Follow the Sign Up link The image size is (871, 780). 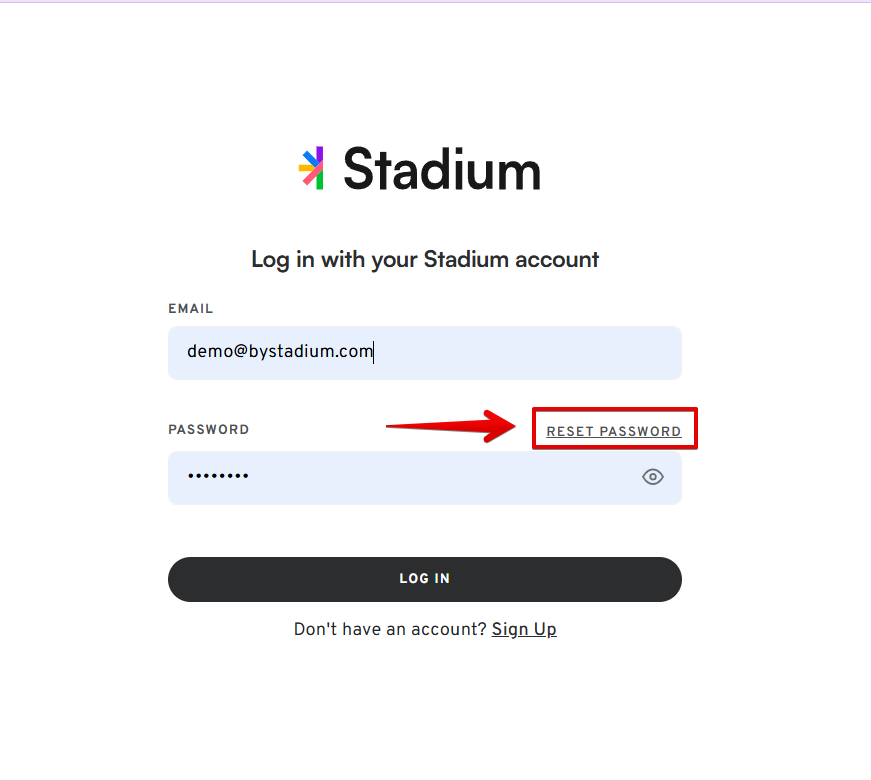click(x=524, y=629)
